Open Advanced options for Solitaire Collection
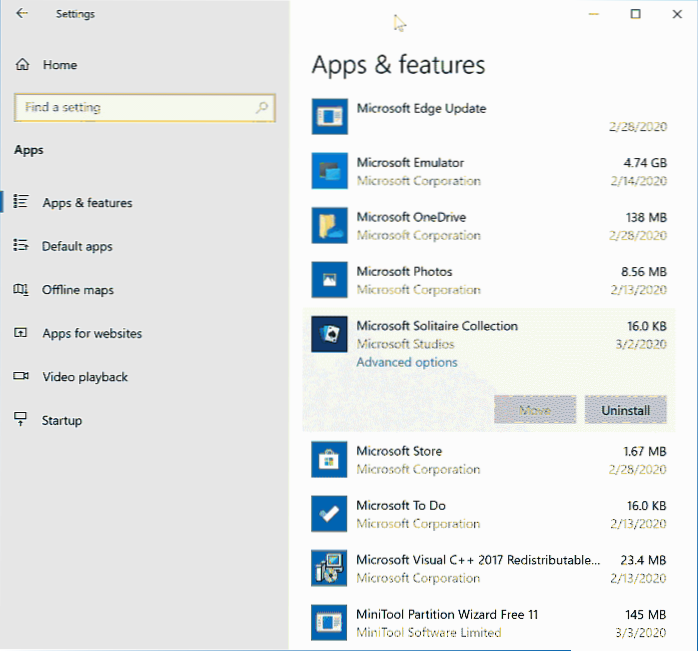 coord(406,362)
